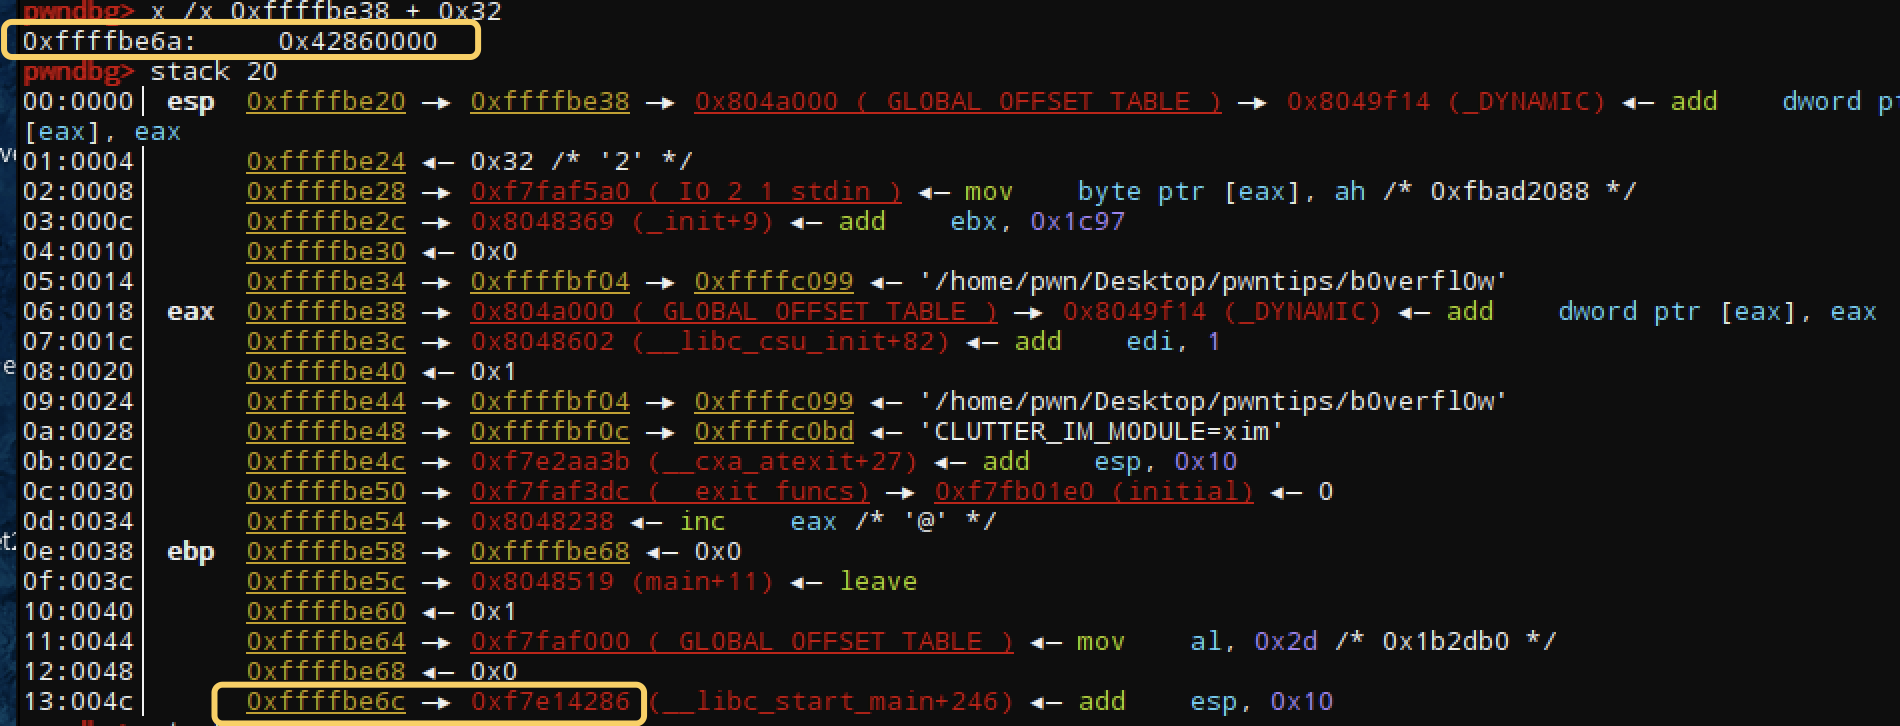Click the stack address 0xffffbe40
Image resolution: width=1900 pixels, height=726 pixels.
(326, 372)
